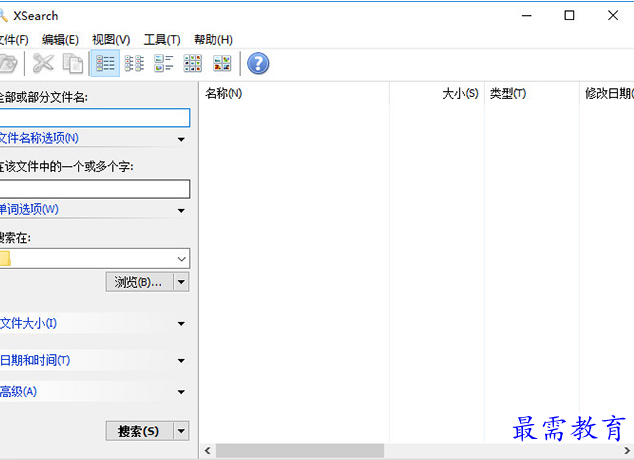Click the horizontal scrollbar thumb
The width and height of the screenshot is (634, 460).
coord(300,451)
